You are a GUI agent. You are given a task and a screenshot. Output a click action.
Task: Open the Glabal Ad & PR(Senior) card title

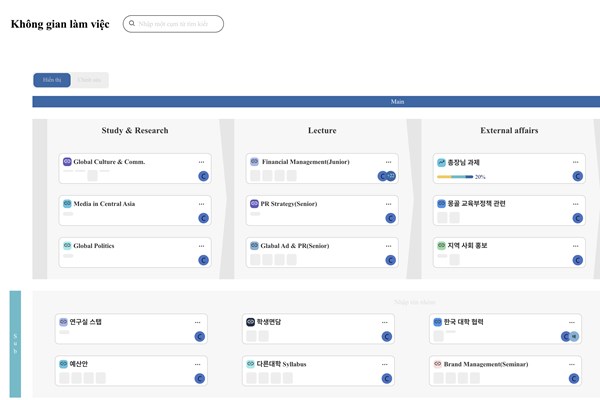pos(295,246)
